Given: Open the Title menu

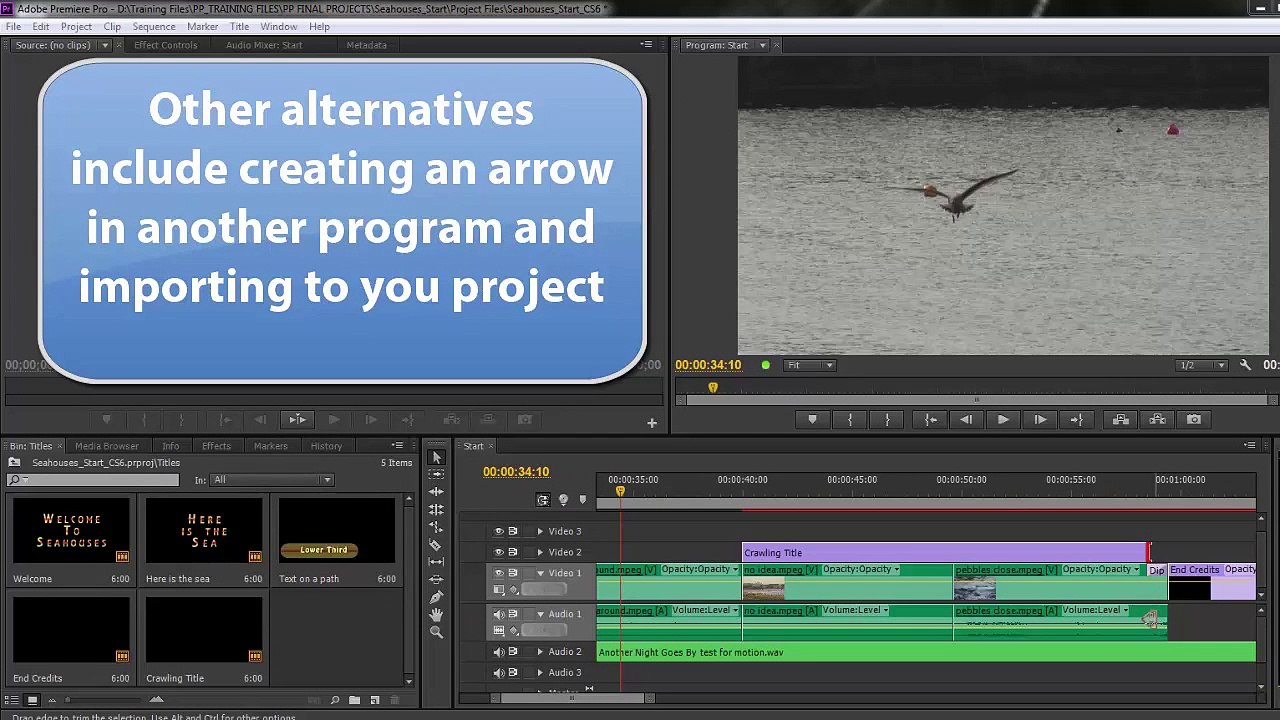Looking at the screenshot, I should [240, 27].
